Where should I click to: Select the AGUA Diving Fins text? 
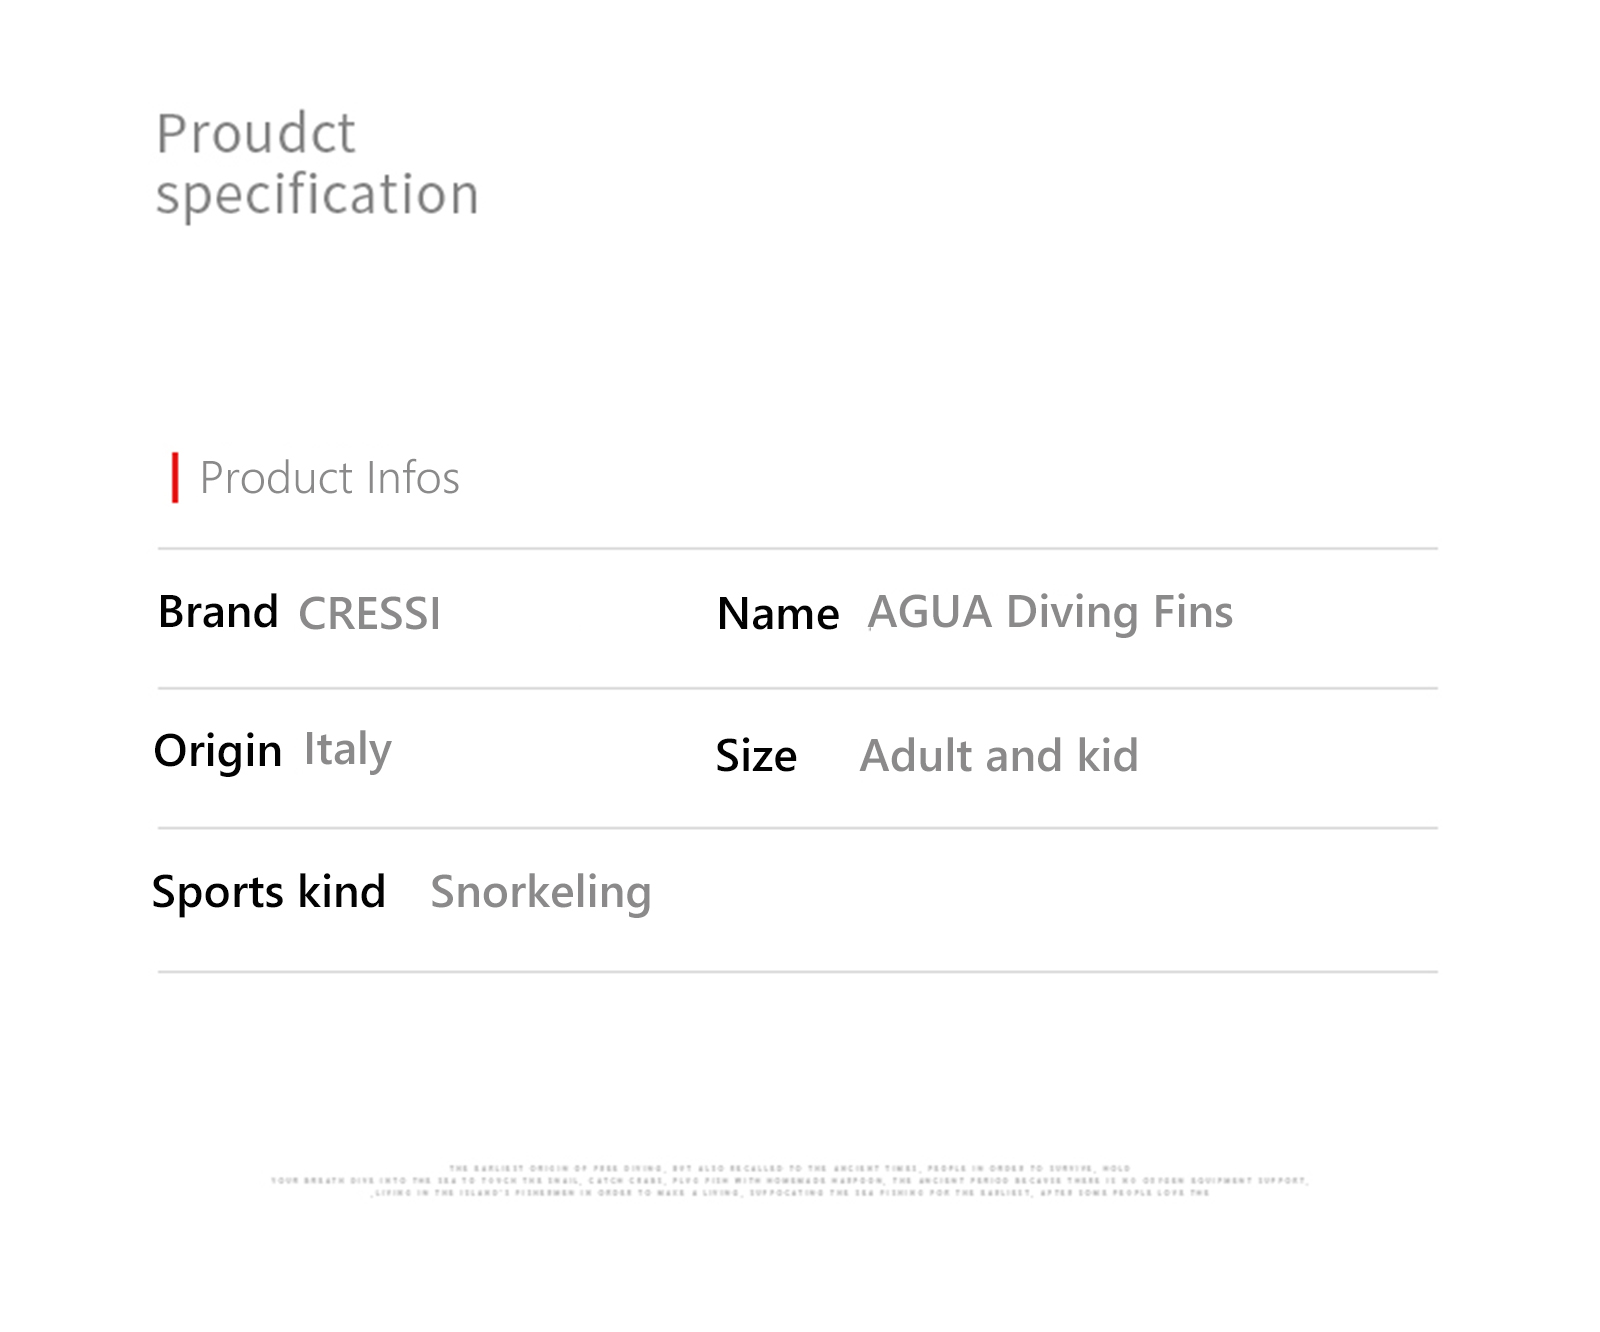click(1050, 612)
